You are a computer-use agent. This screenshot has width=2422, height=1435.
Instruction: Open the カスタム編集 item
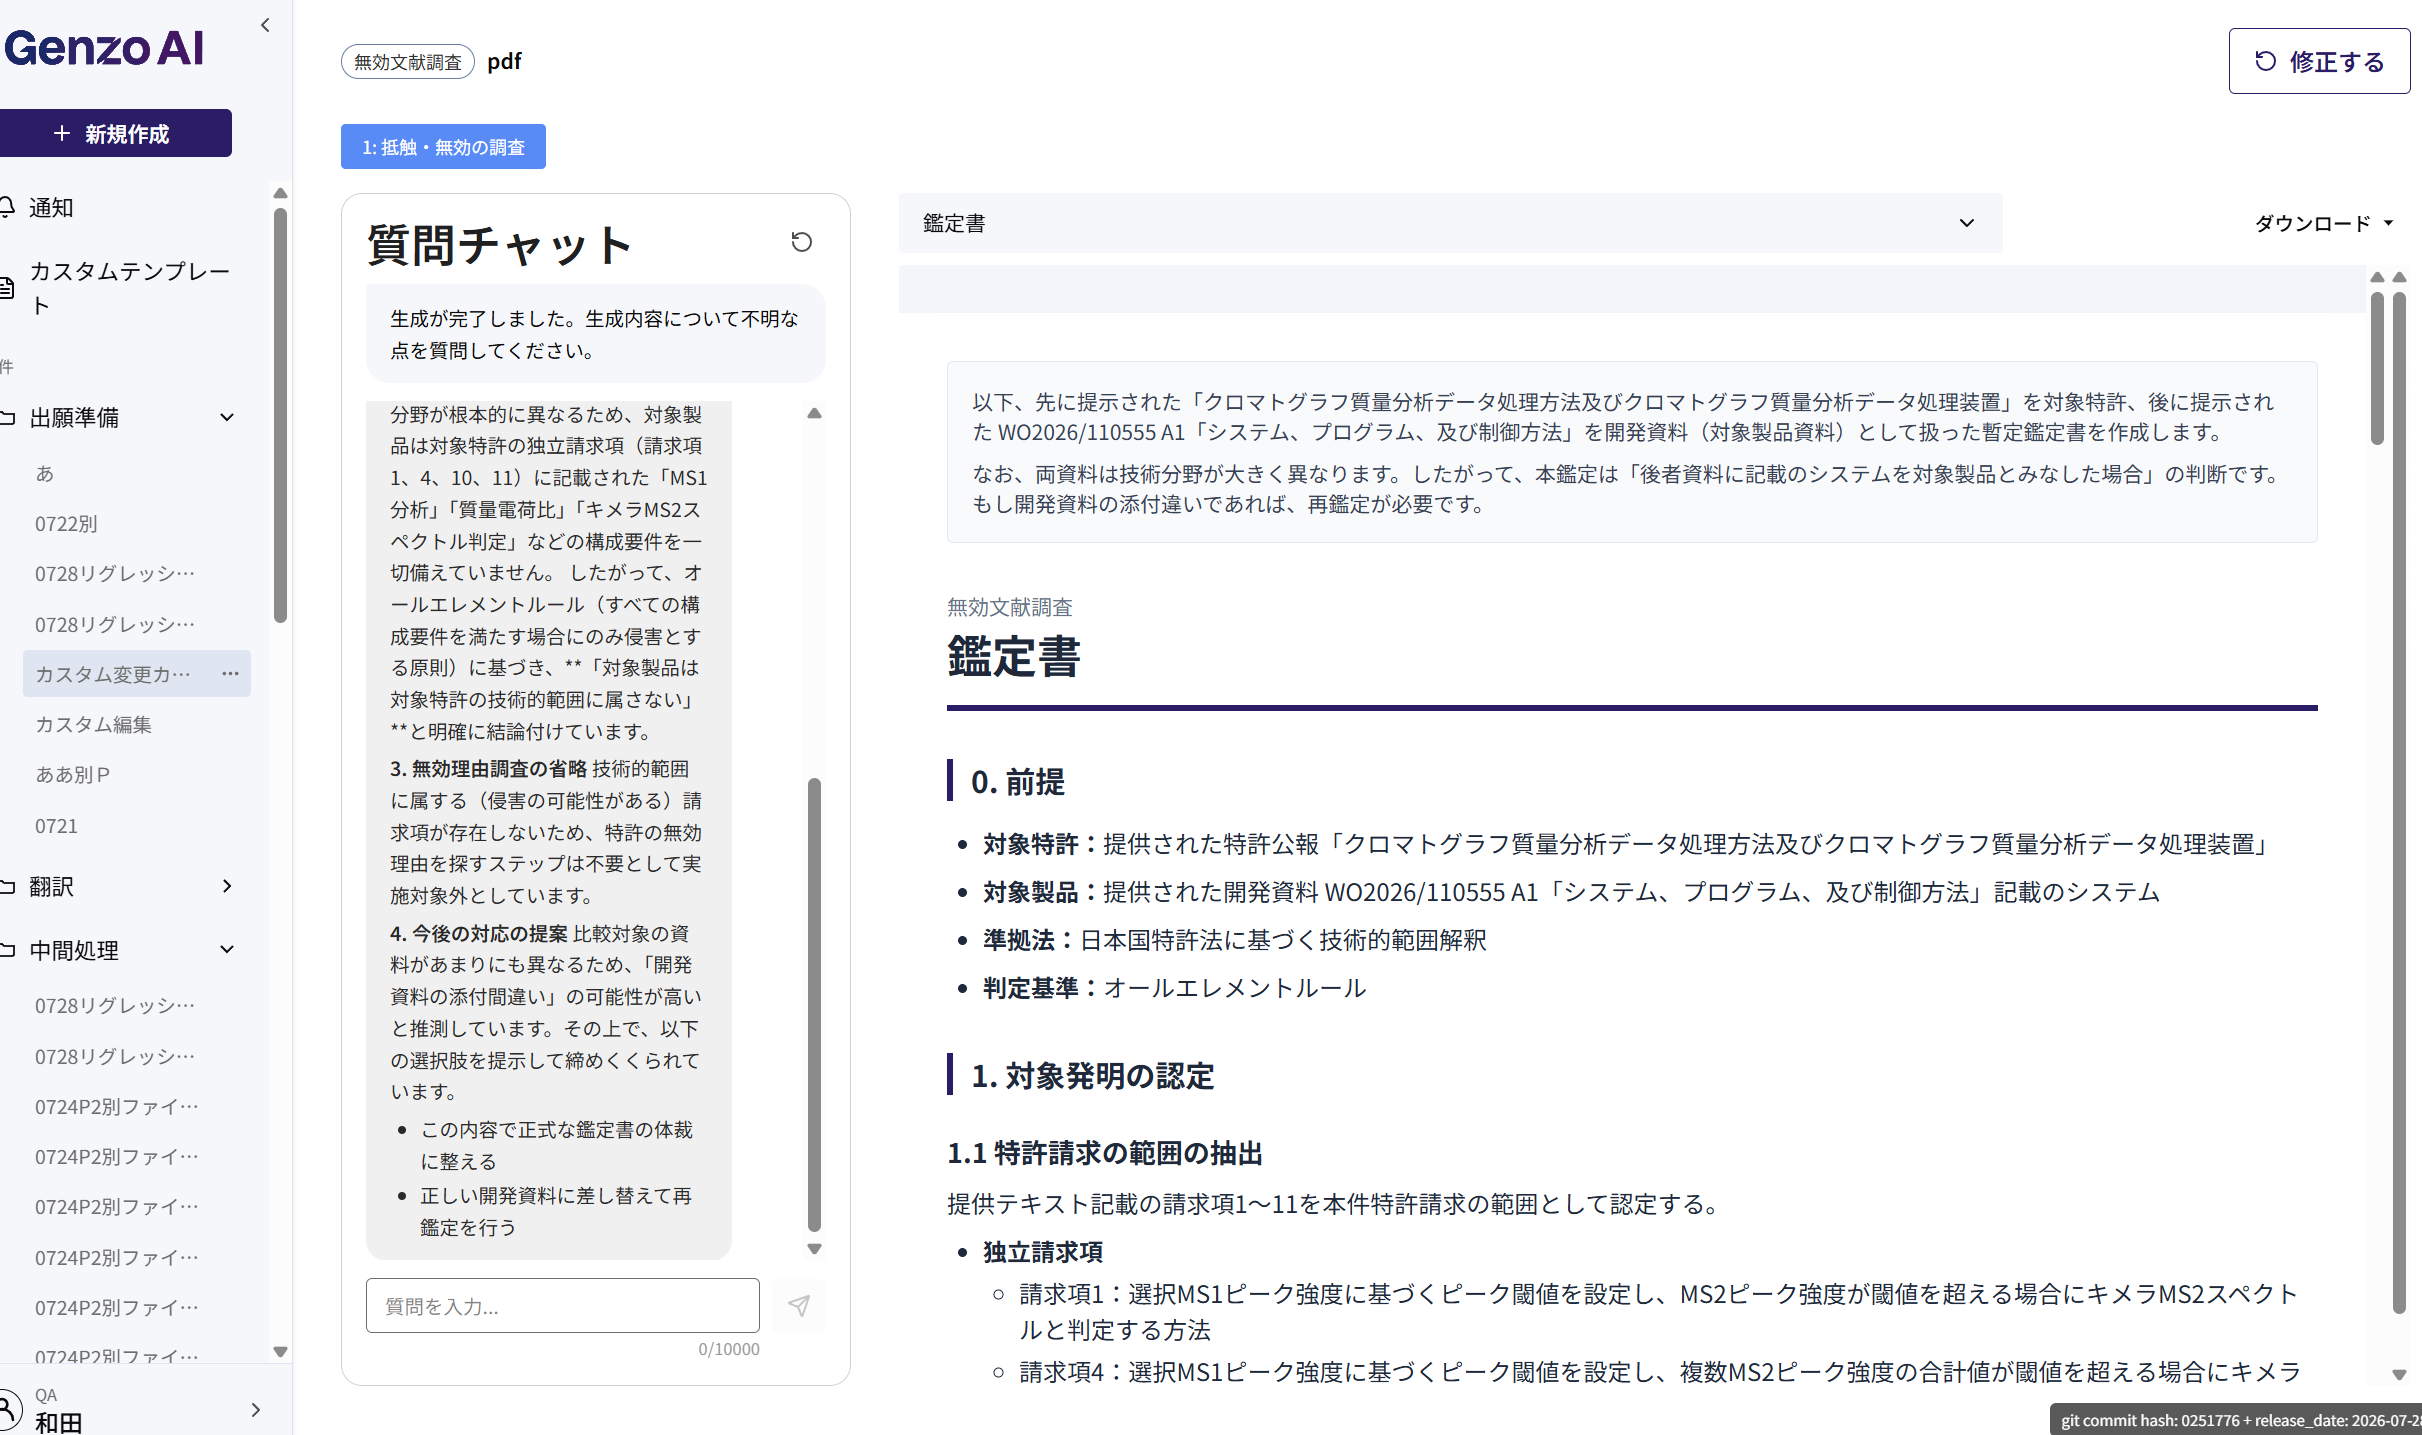tap(93, 724)
